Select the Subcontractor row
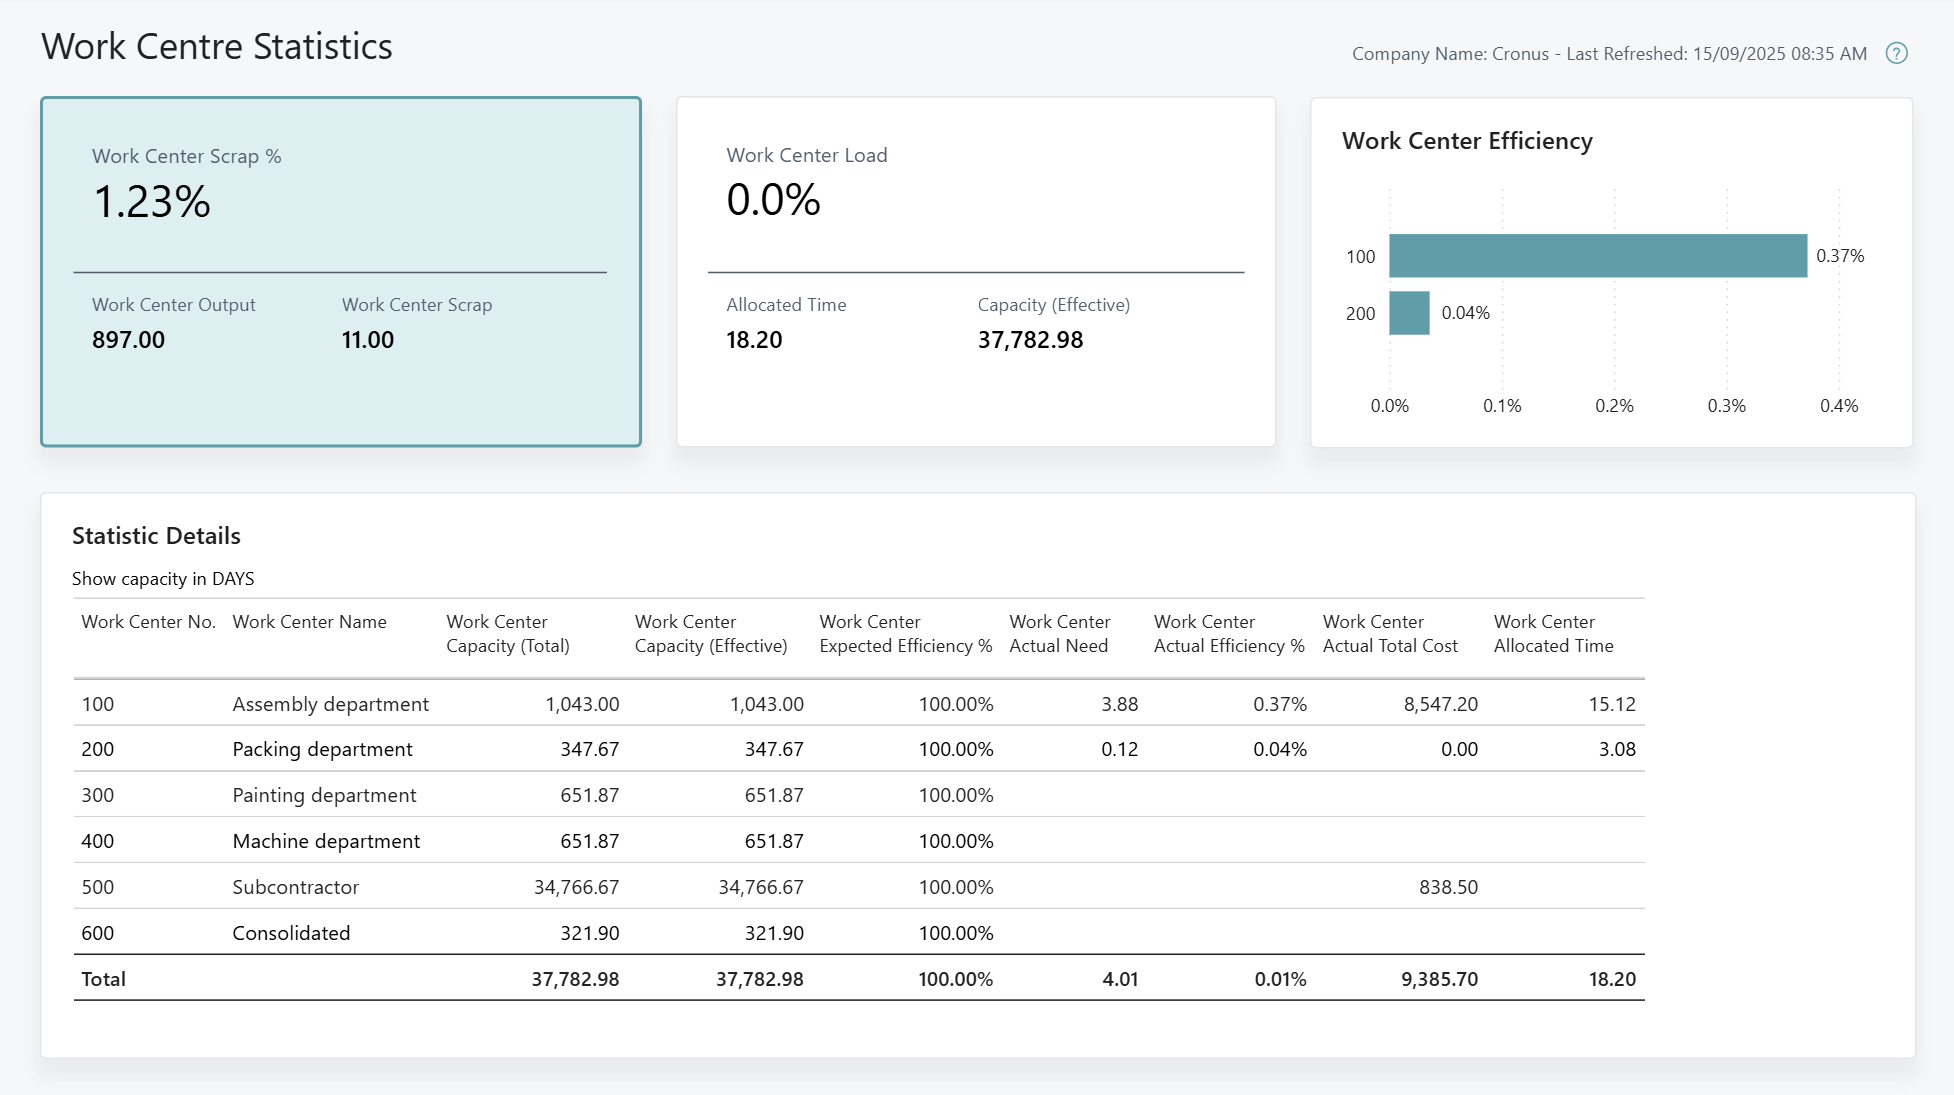Viewport: 1954px width, 1095px height. (x=295, y=887)
